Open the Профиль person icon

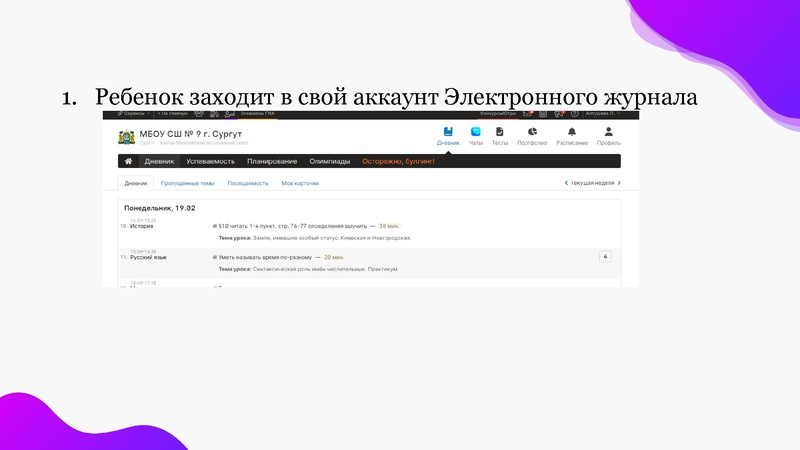(608, 132)
